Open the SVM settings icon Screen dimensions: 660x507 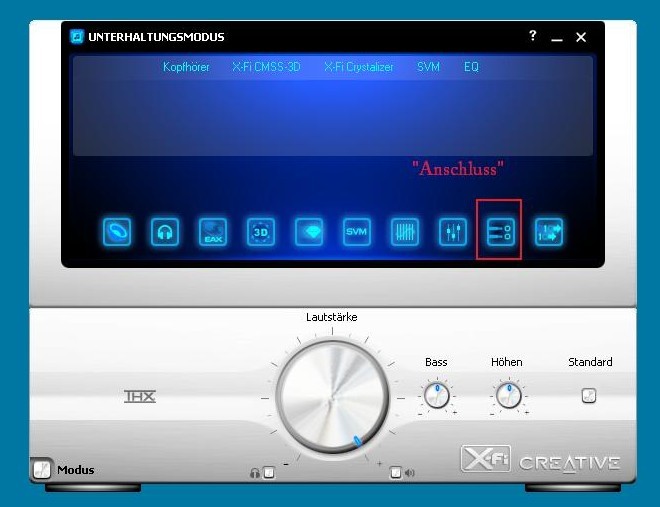pyautogui.click(x=357, y=231)
